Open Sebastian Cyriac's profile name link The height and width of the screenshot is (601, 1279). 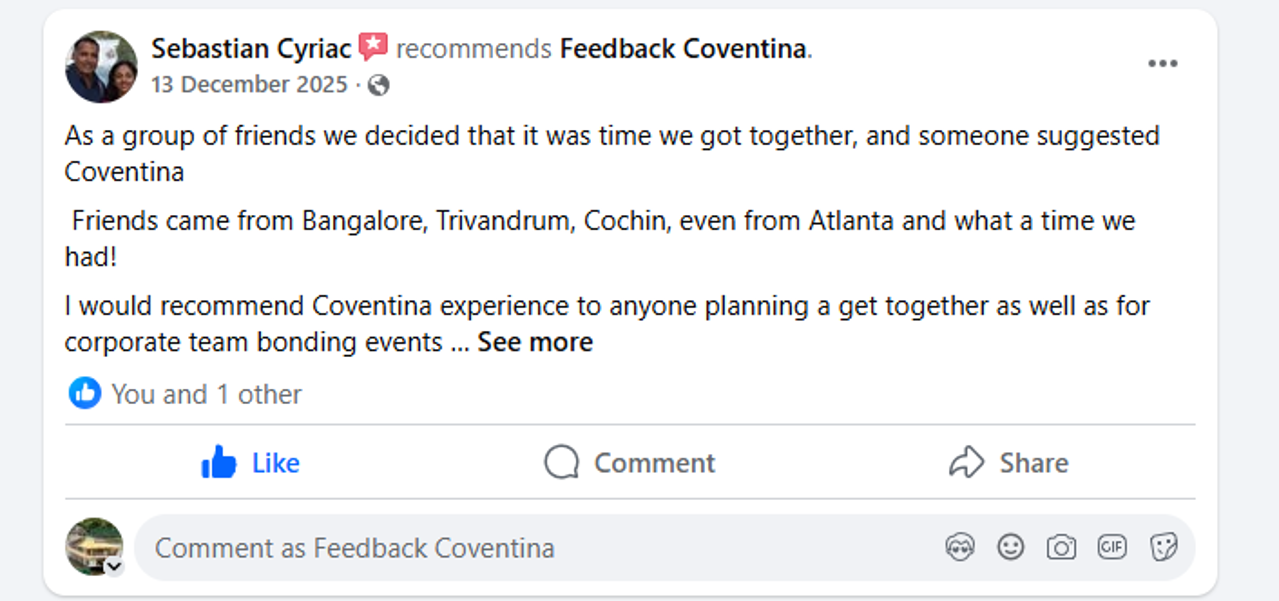click(x=251, y=48)
